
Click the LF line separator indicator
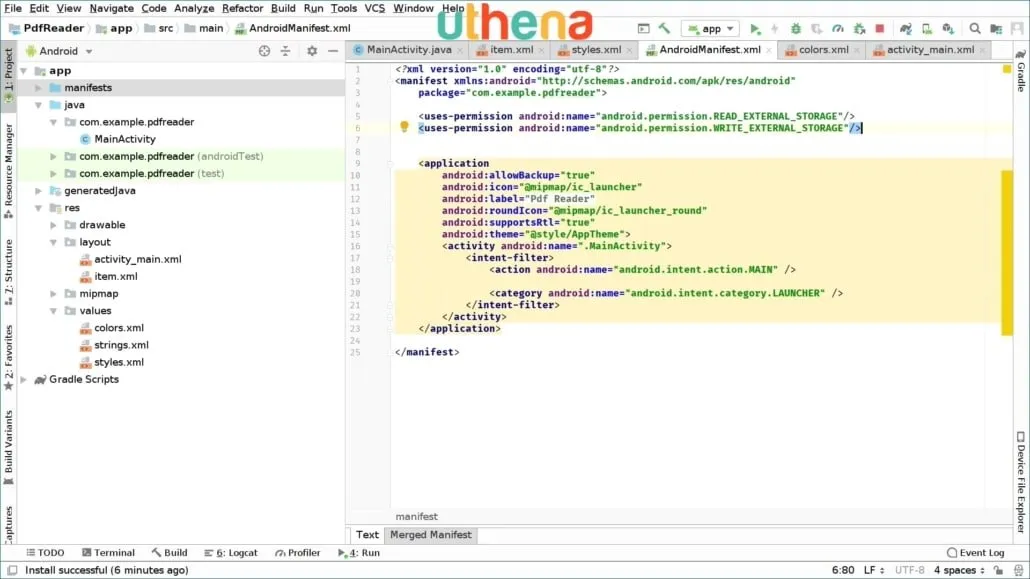pos(873,570)
